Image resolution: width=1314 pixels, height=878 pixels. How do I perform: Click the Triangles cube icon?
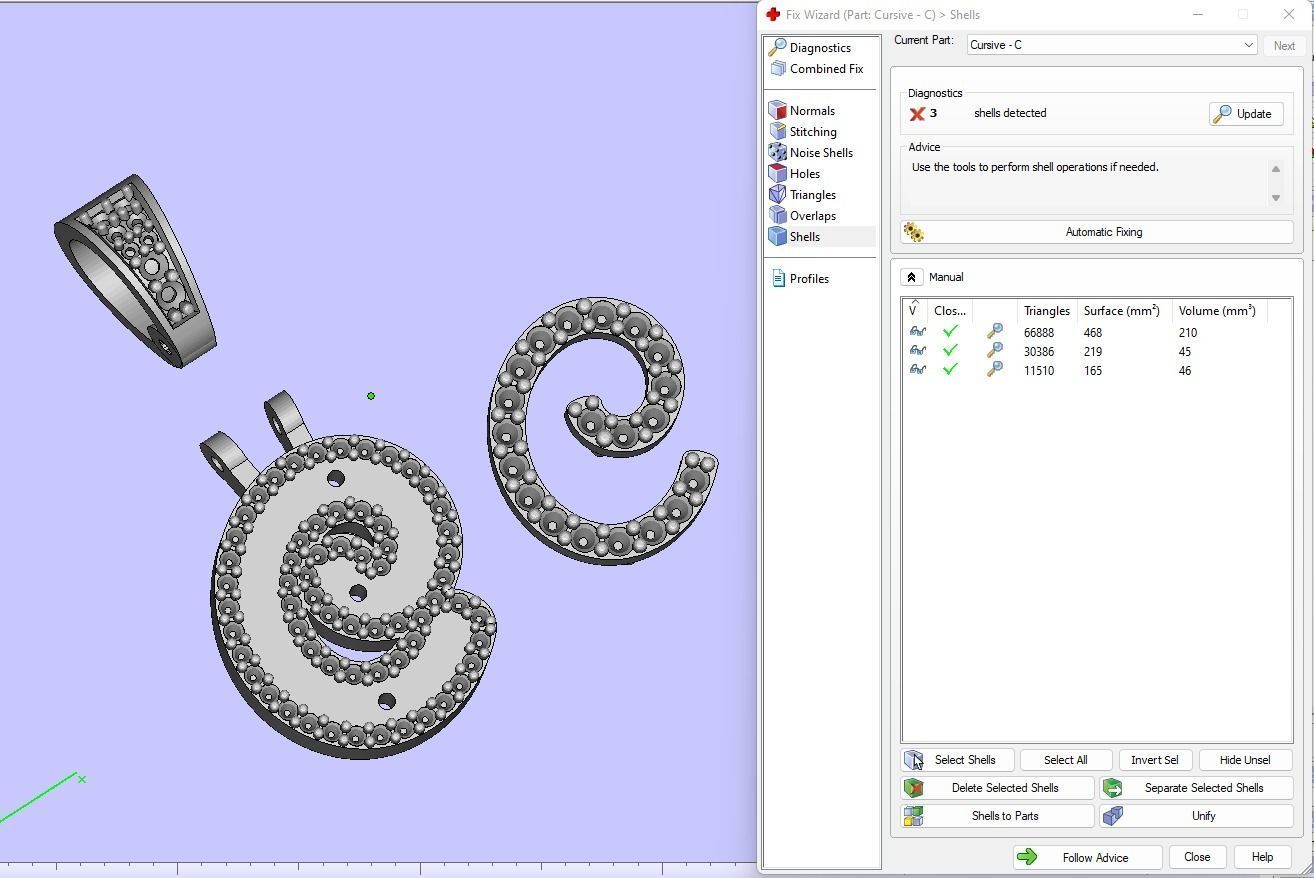click(x=777, y=194)
